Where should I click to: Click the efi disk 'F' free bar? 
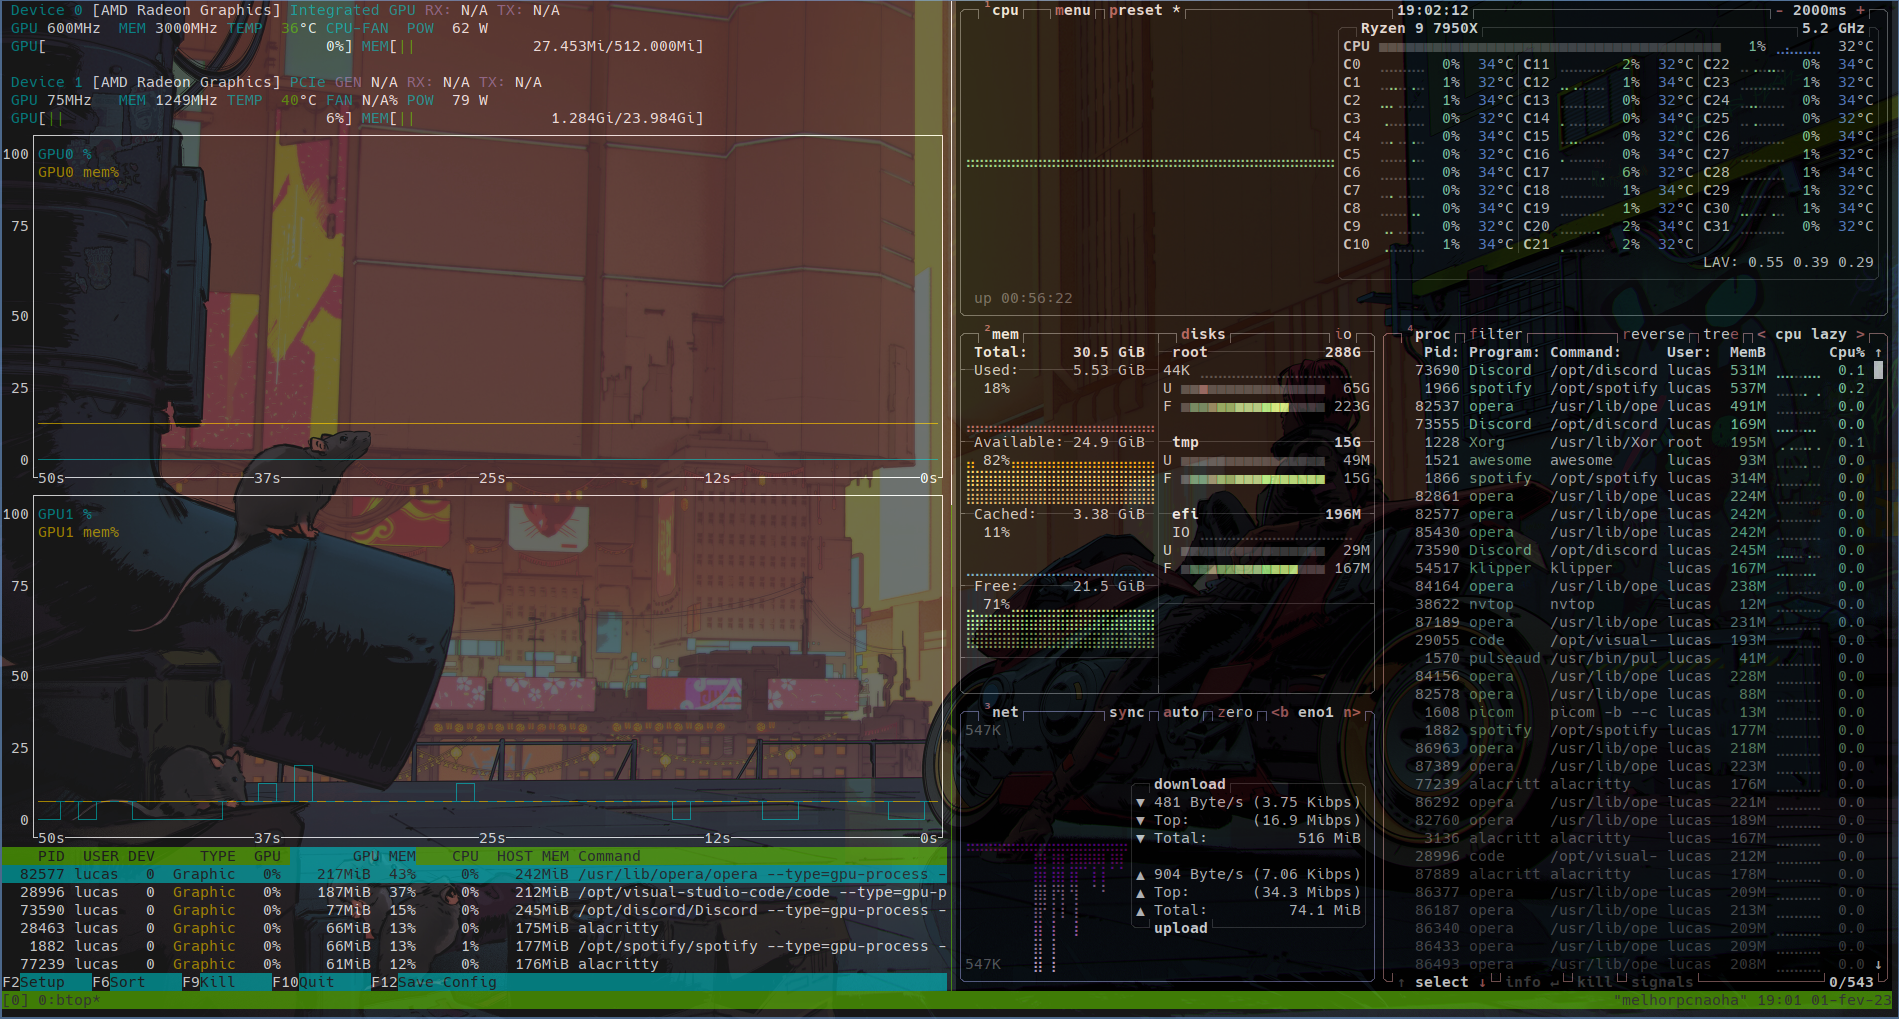[x=1252, y=568]
